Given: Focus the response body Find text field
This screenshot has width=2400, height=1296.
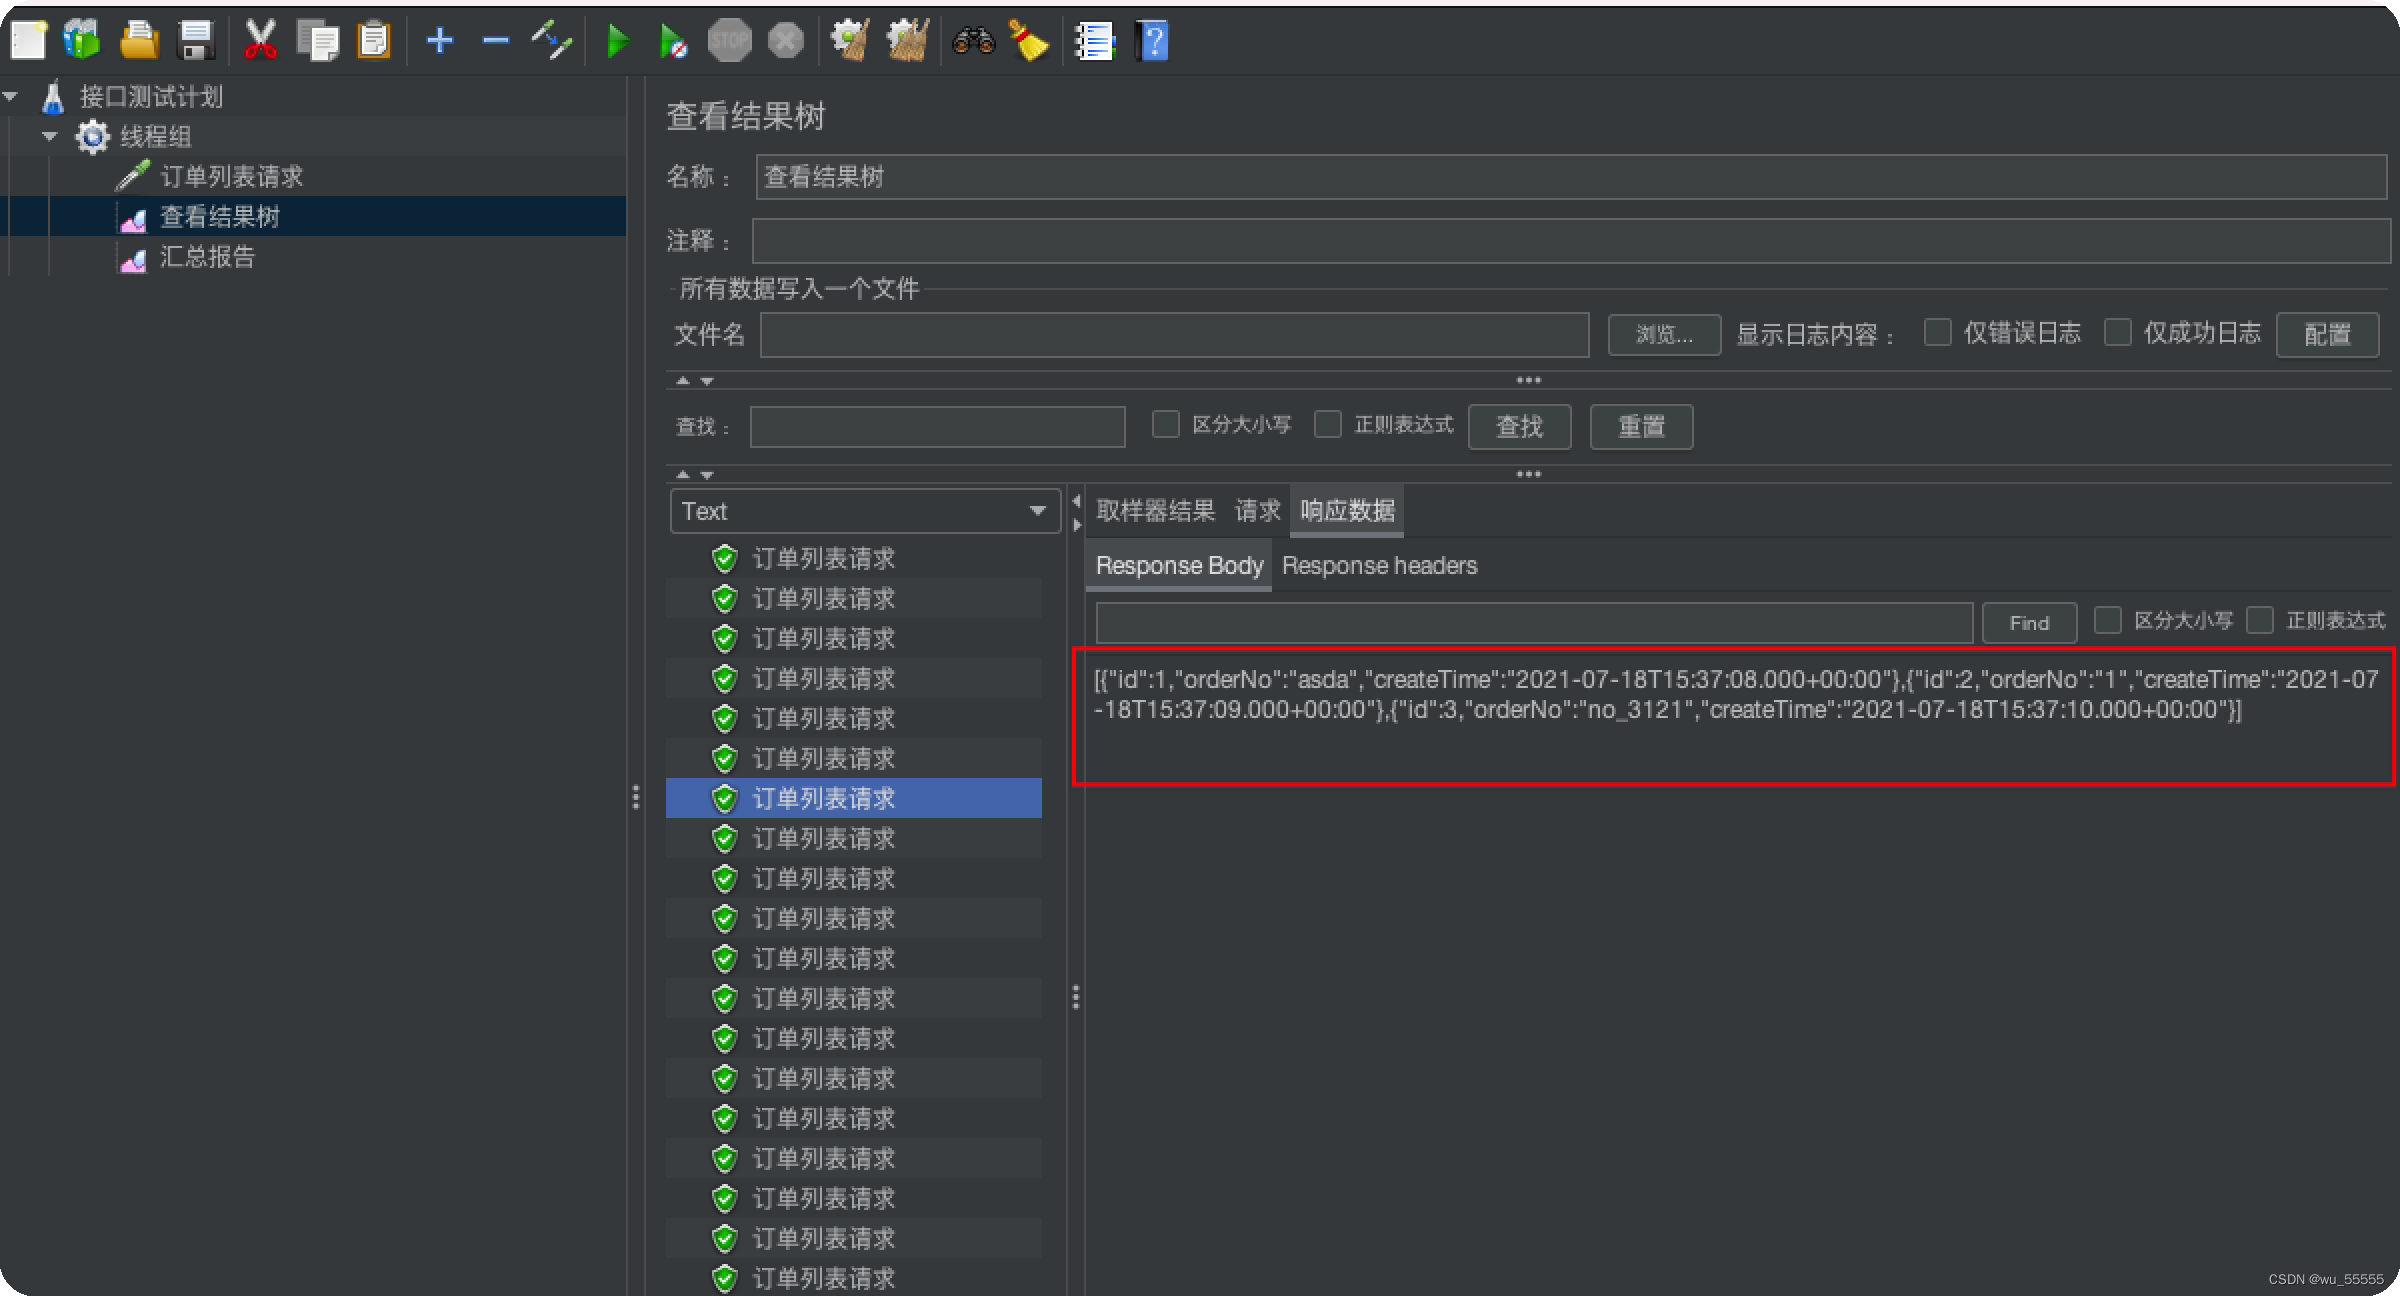Looking at the screenshot, I should tap(1534, 623).
